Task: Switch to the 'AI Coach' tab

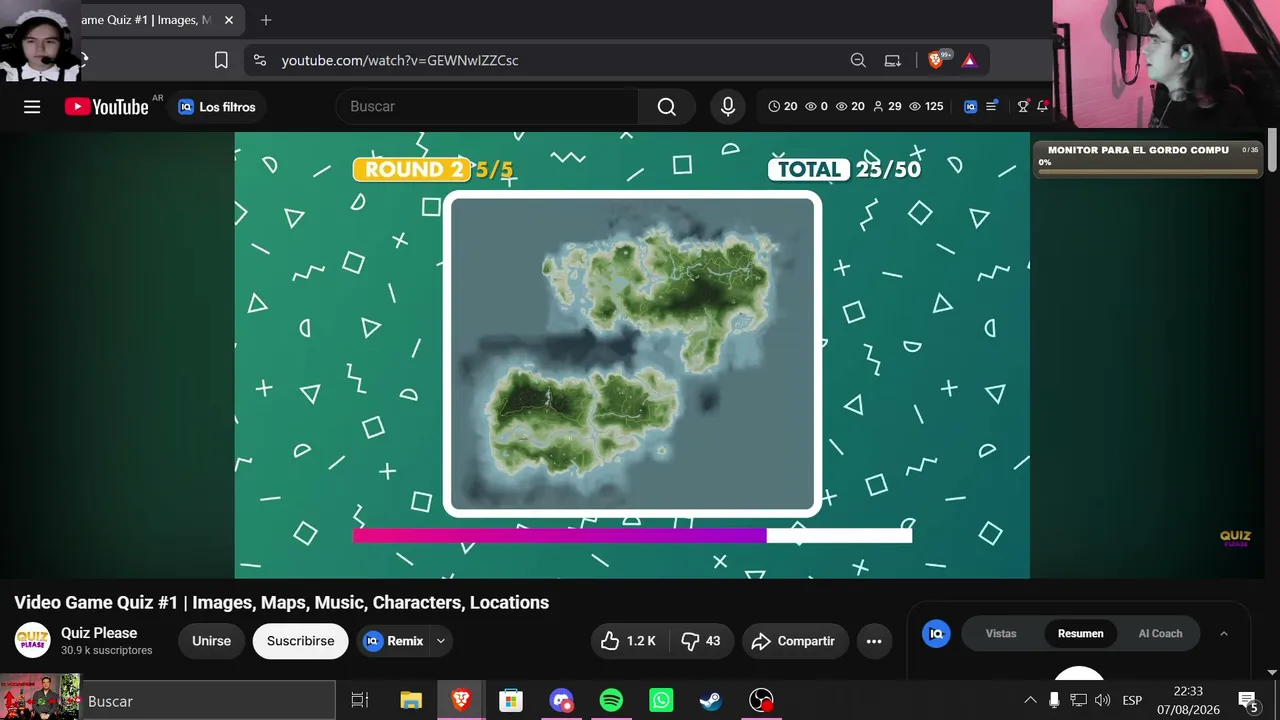Action: [1160, 634]
